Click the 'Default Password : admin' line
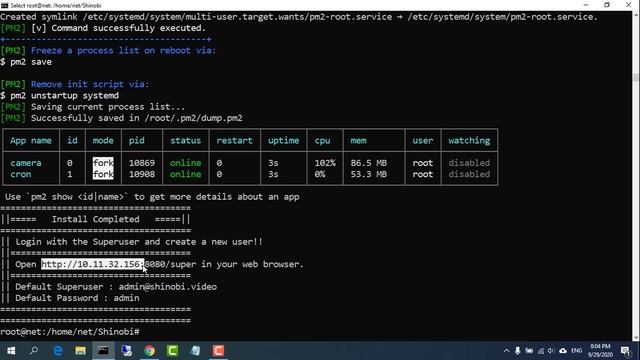Screen dimensions: 640x360 click(77, 298)
